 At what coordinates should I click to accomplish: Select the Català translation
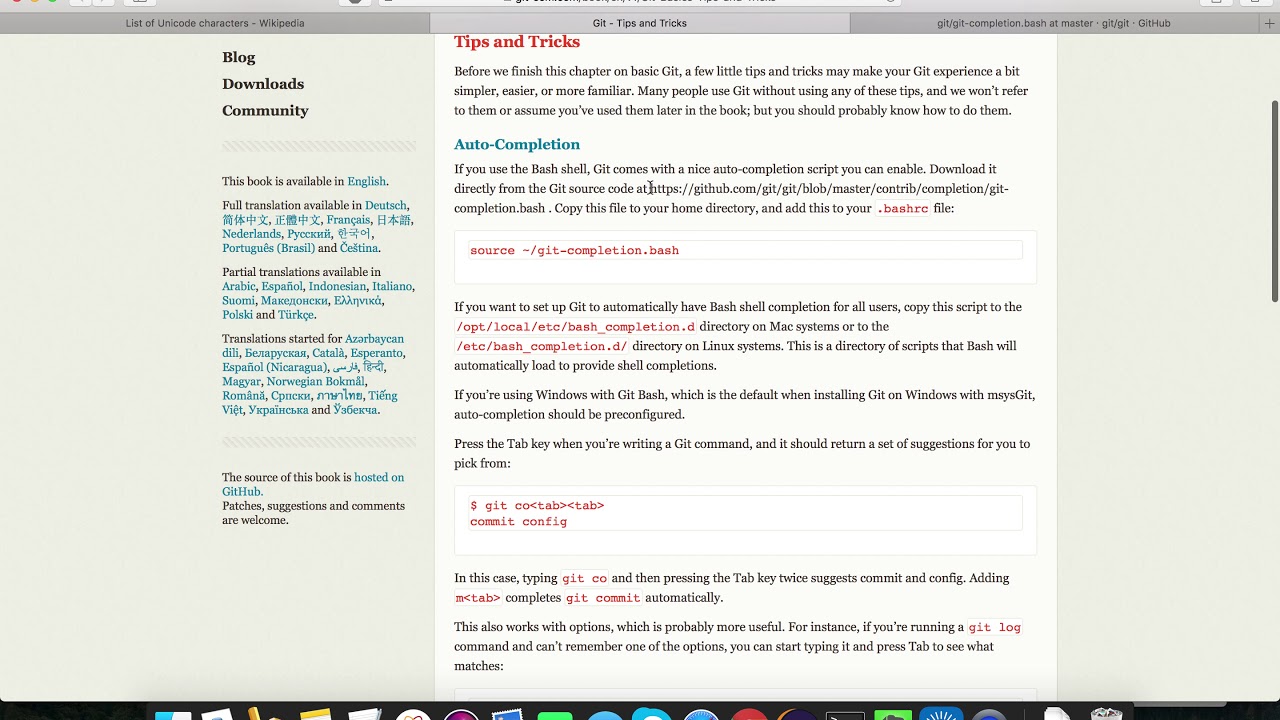pos(329,353)
